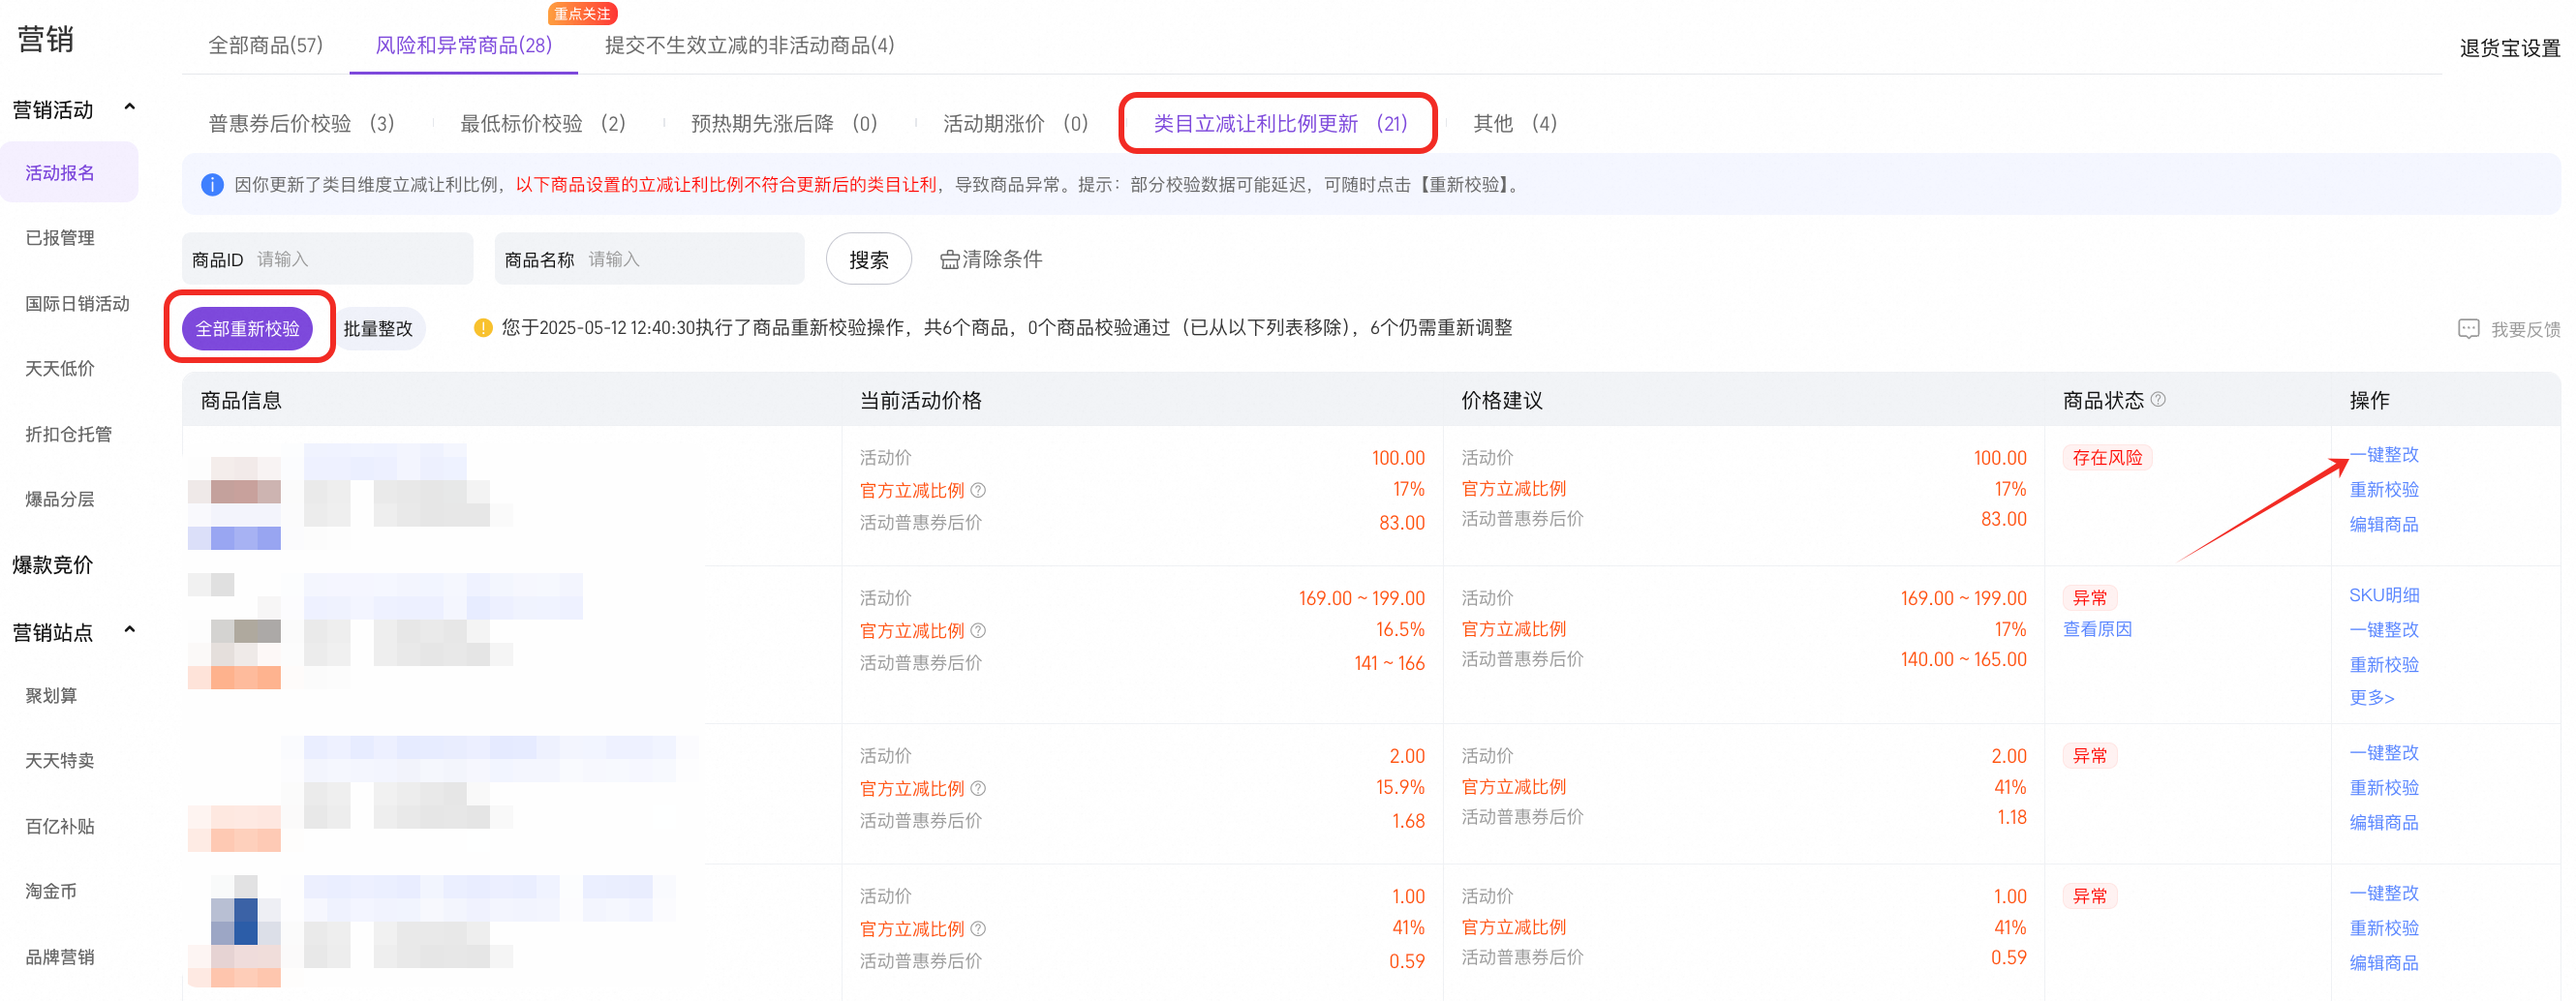This screenshot has width=2576, height=1001.
Task: Open 国际日销活动 in sidebar
Action: pyautogui.click(x=77, y=303)
